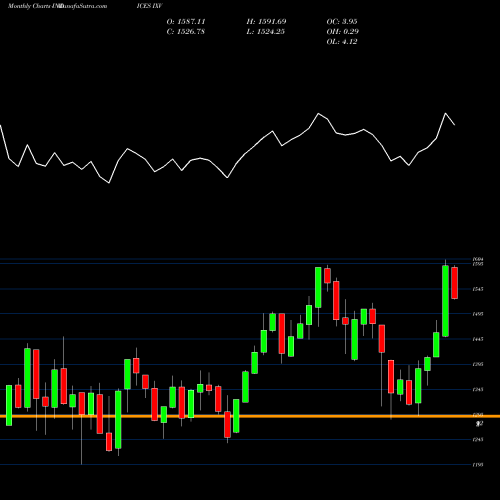Image resolution: width=500 pixels, height=500 pixels.
Task: Click the 1195 price axis label
Action: [x=478, y=464]
